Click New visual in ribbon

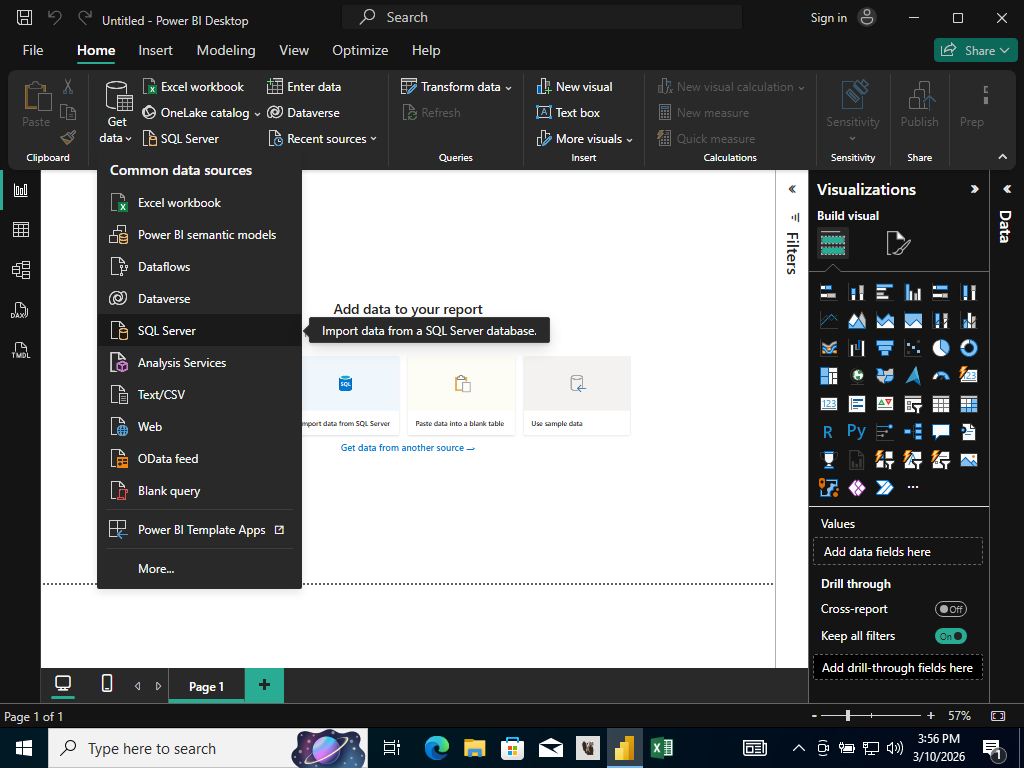pyautogui.click(x=574, y=87)
